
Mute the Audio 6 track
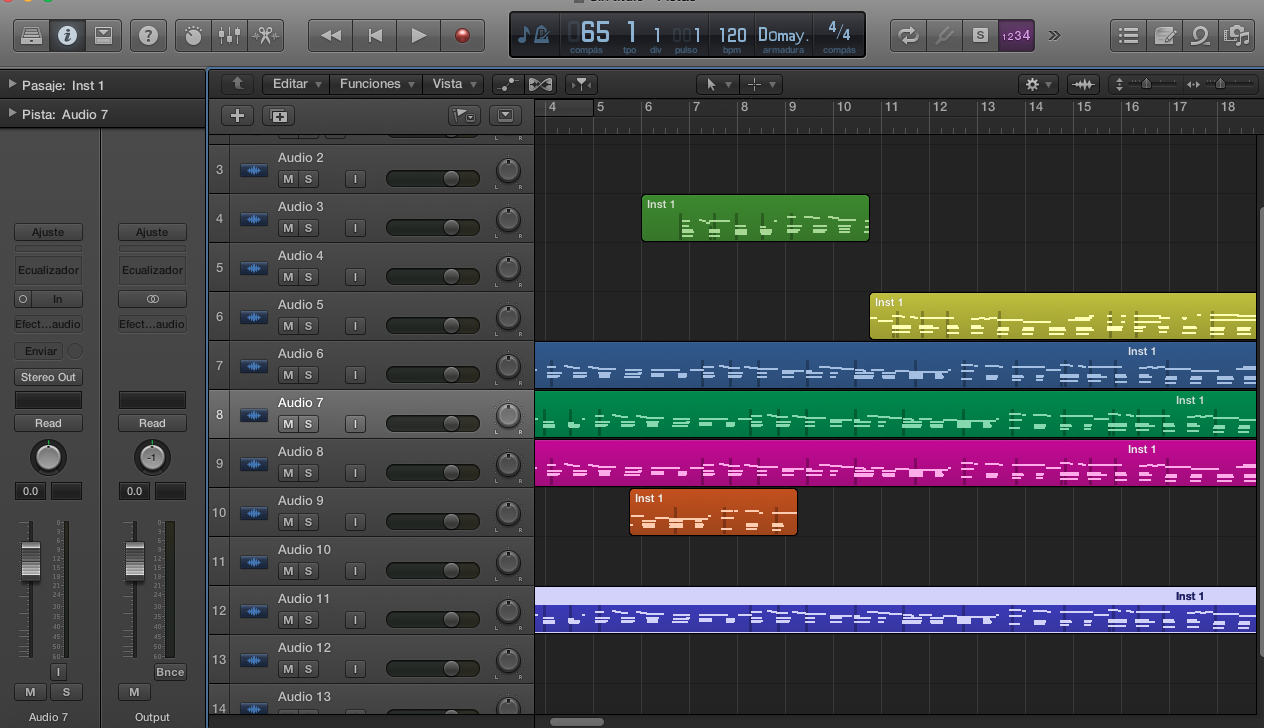(x=288, y=375)
